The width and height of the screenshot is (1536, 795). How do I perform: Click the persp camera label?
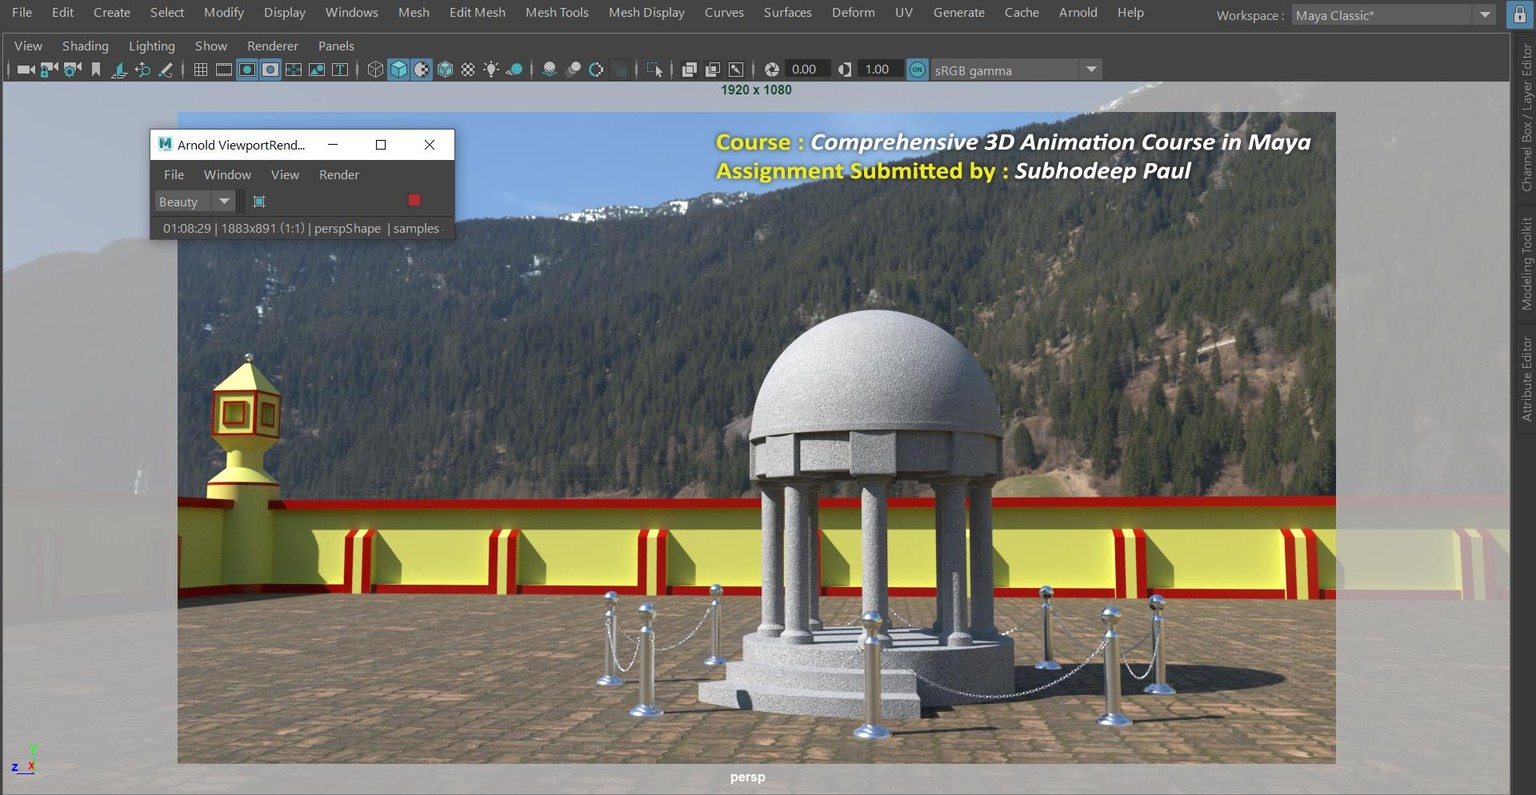pos(748,777)
